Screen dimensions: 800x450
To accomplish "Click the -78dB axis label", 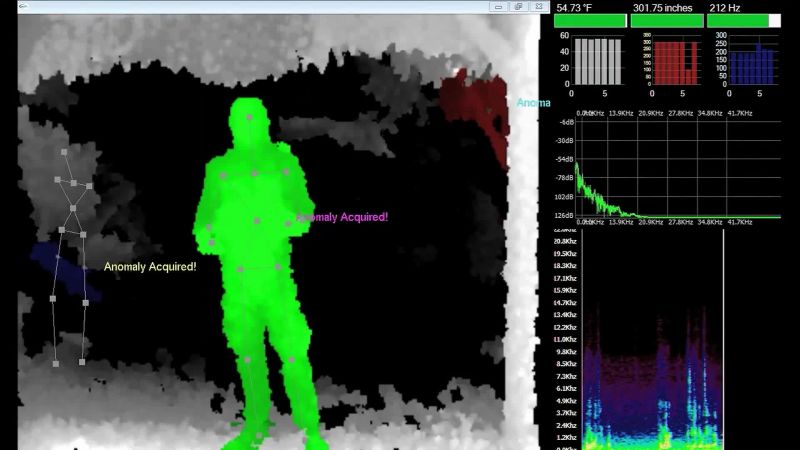I will coord(566,178).
